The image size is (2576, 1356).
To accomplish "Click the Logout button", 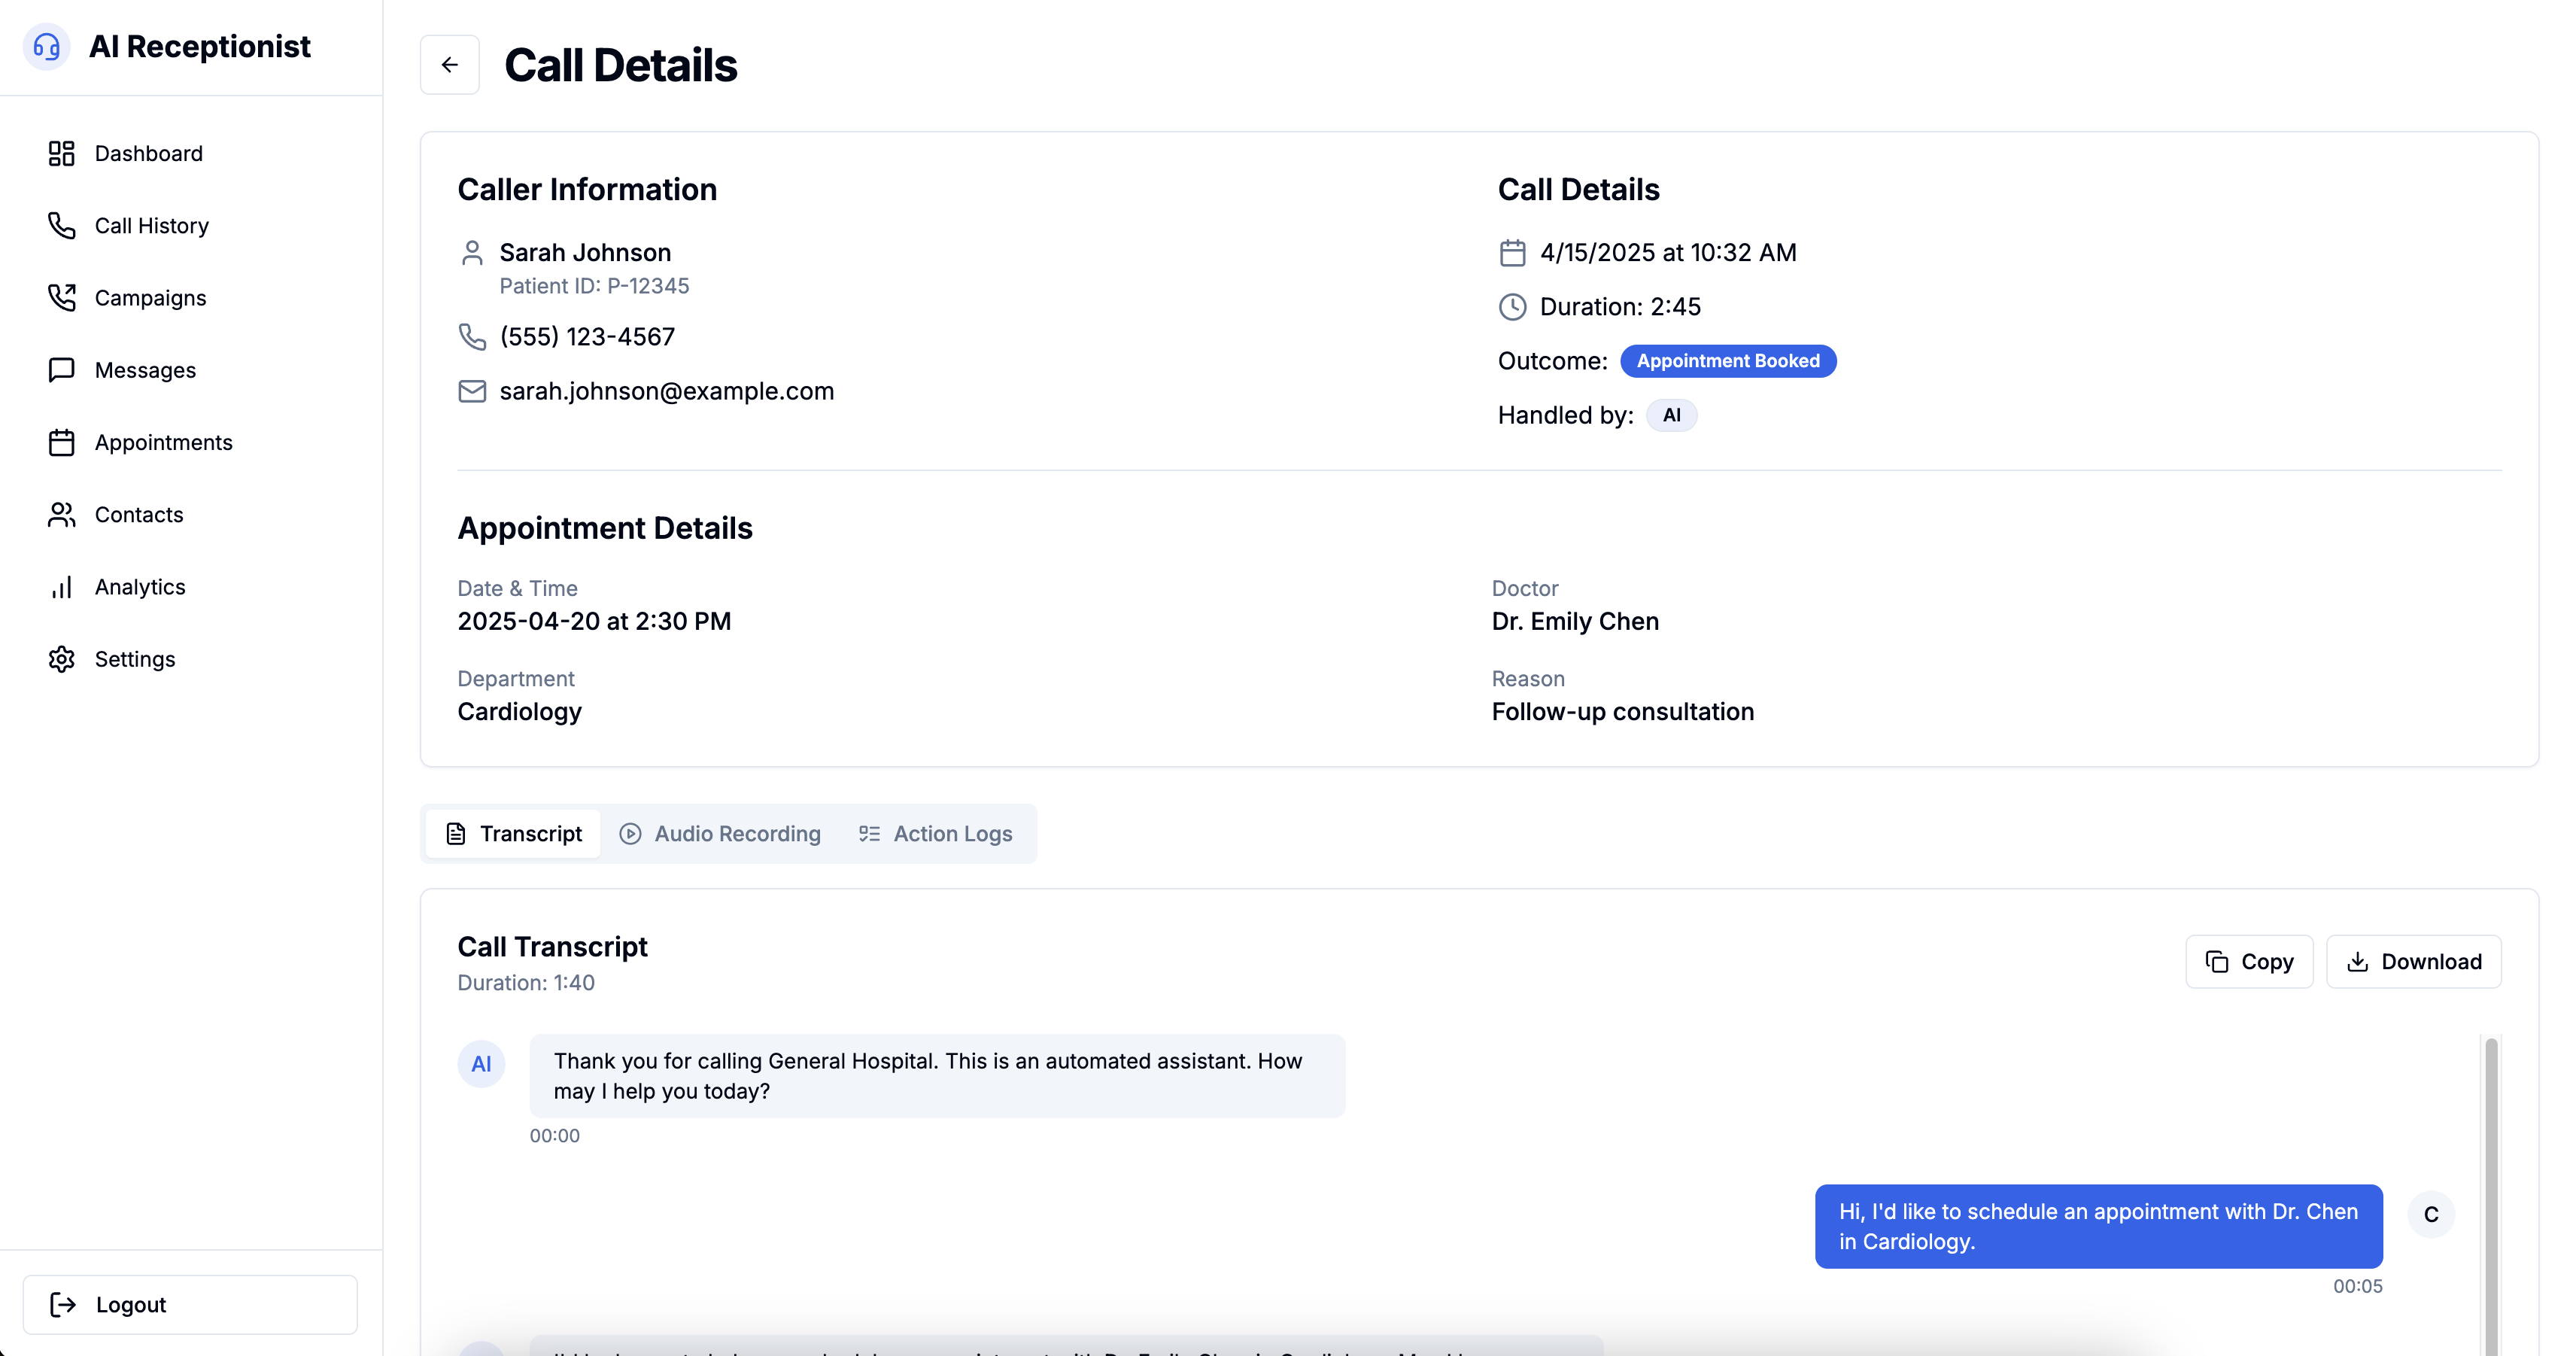I will [x=190, y=1304].
